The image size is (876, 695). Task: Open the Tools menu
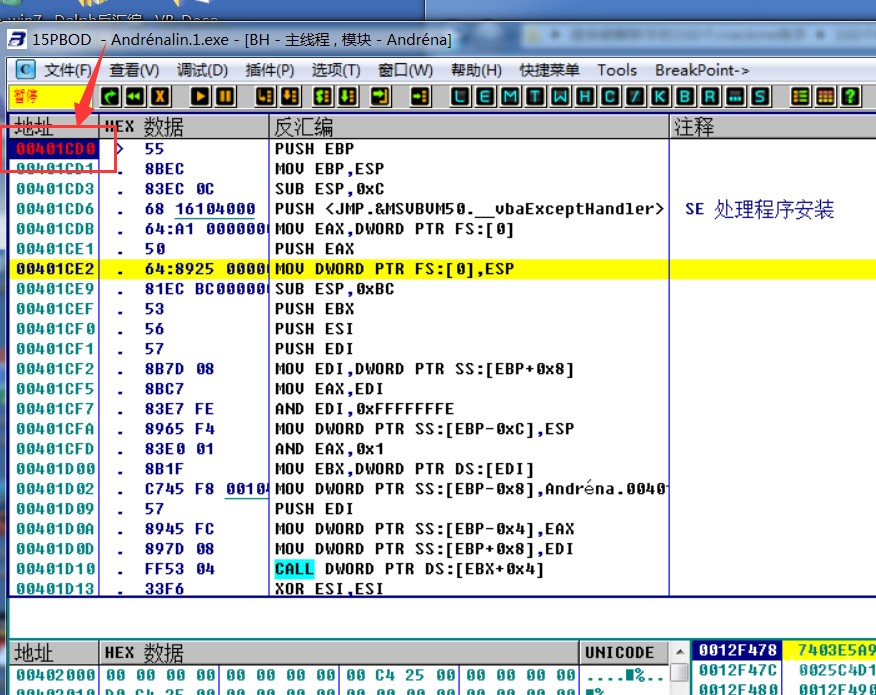[x=617, y=70]
